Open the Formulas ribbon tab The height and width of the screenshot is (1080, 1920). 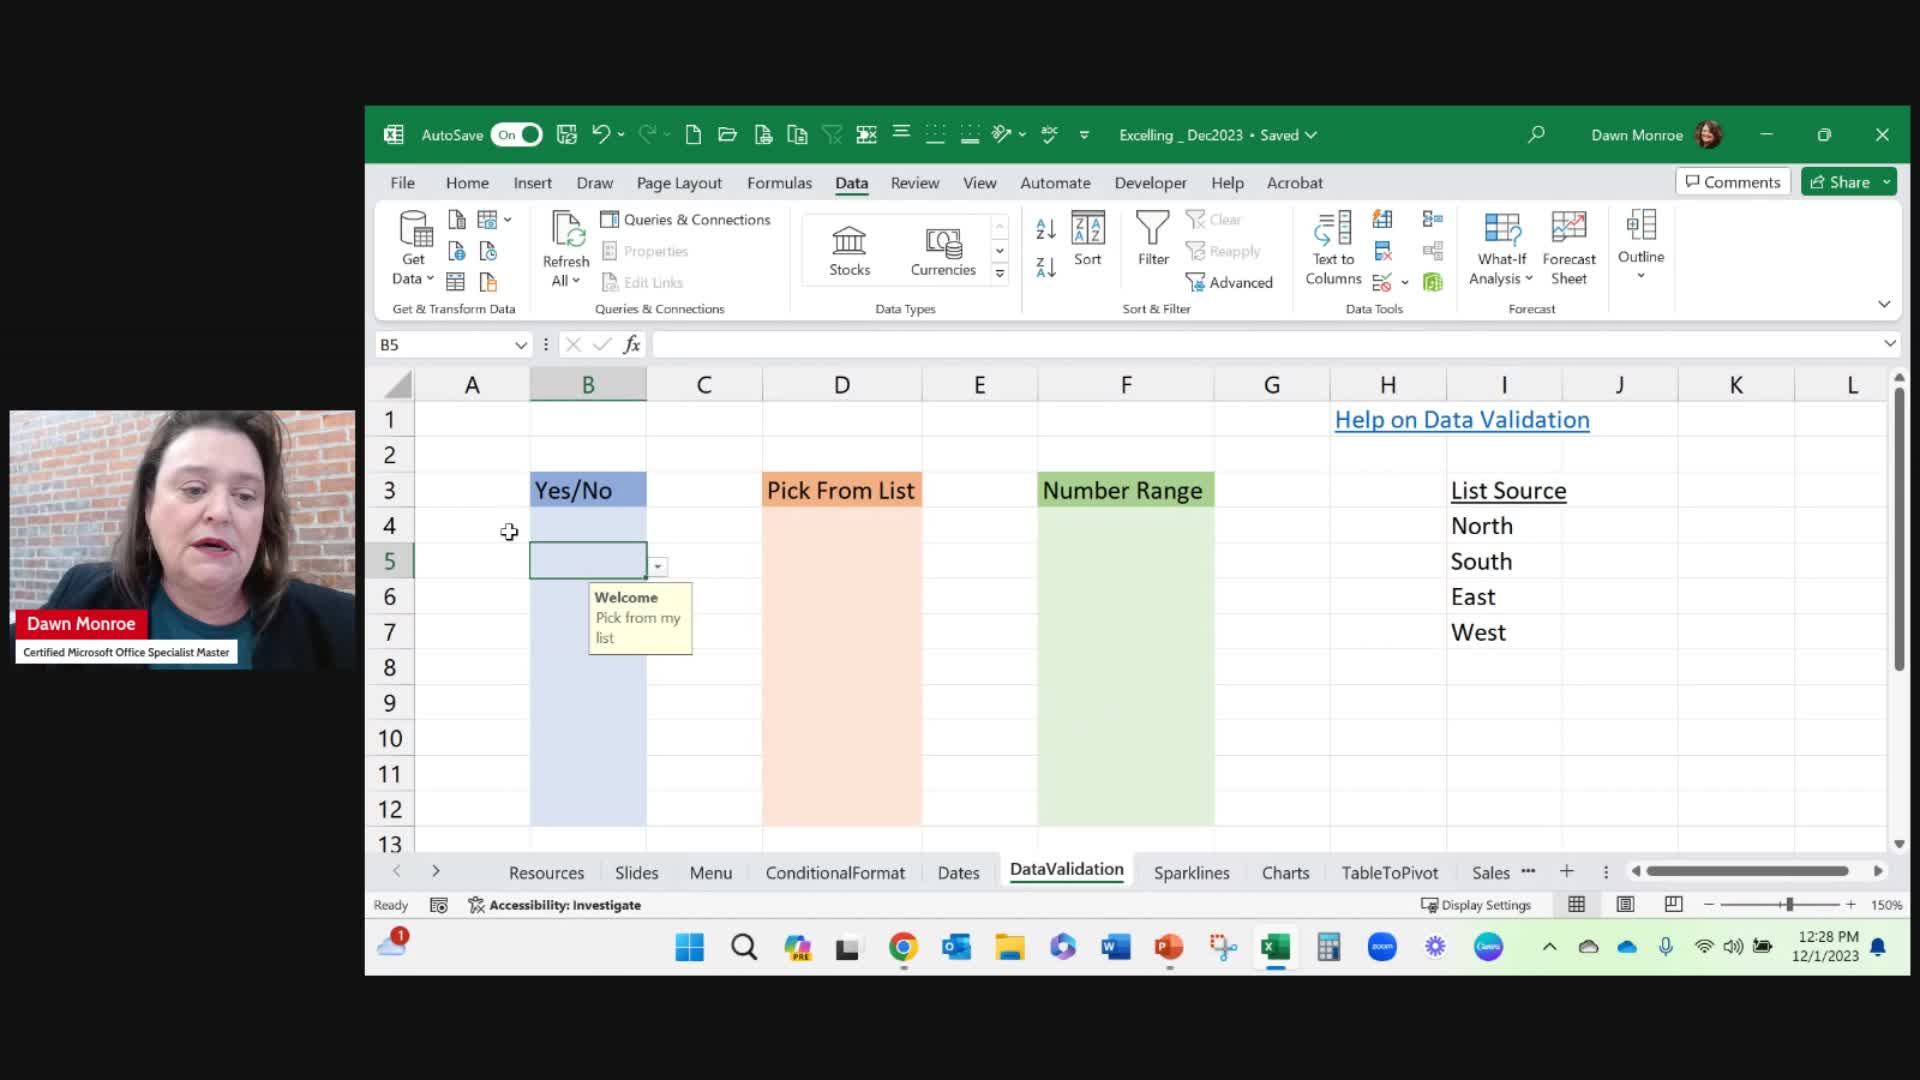click(779, 183)
